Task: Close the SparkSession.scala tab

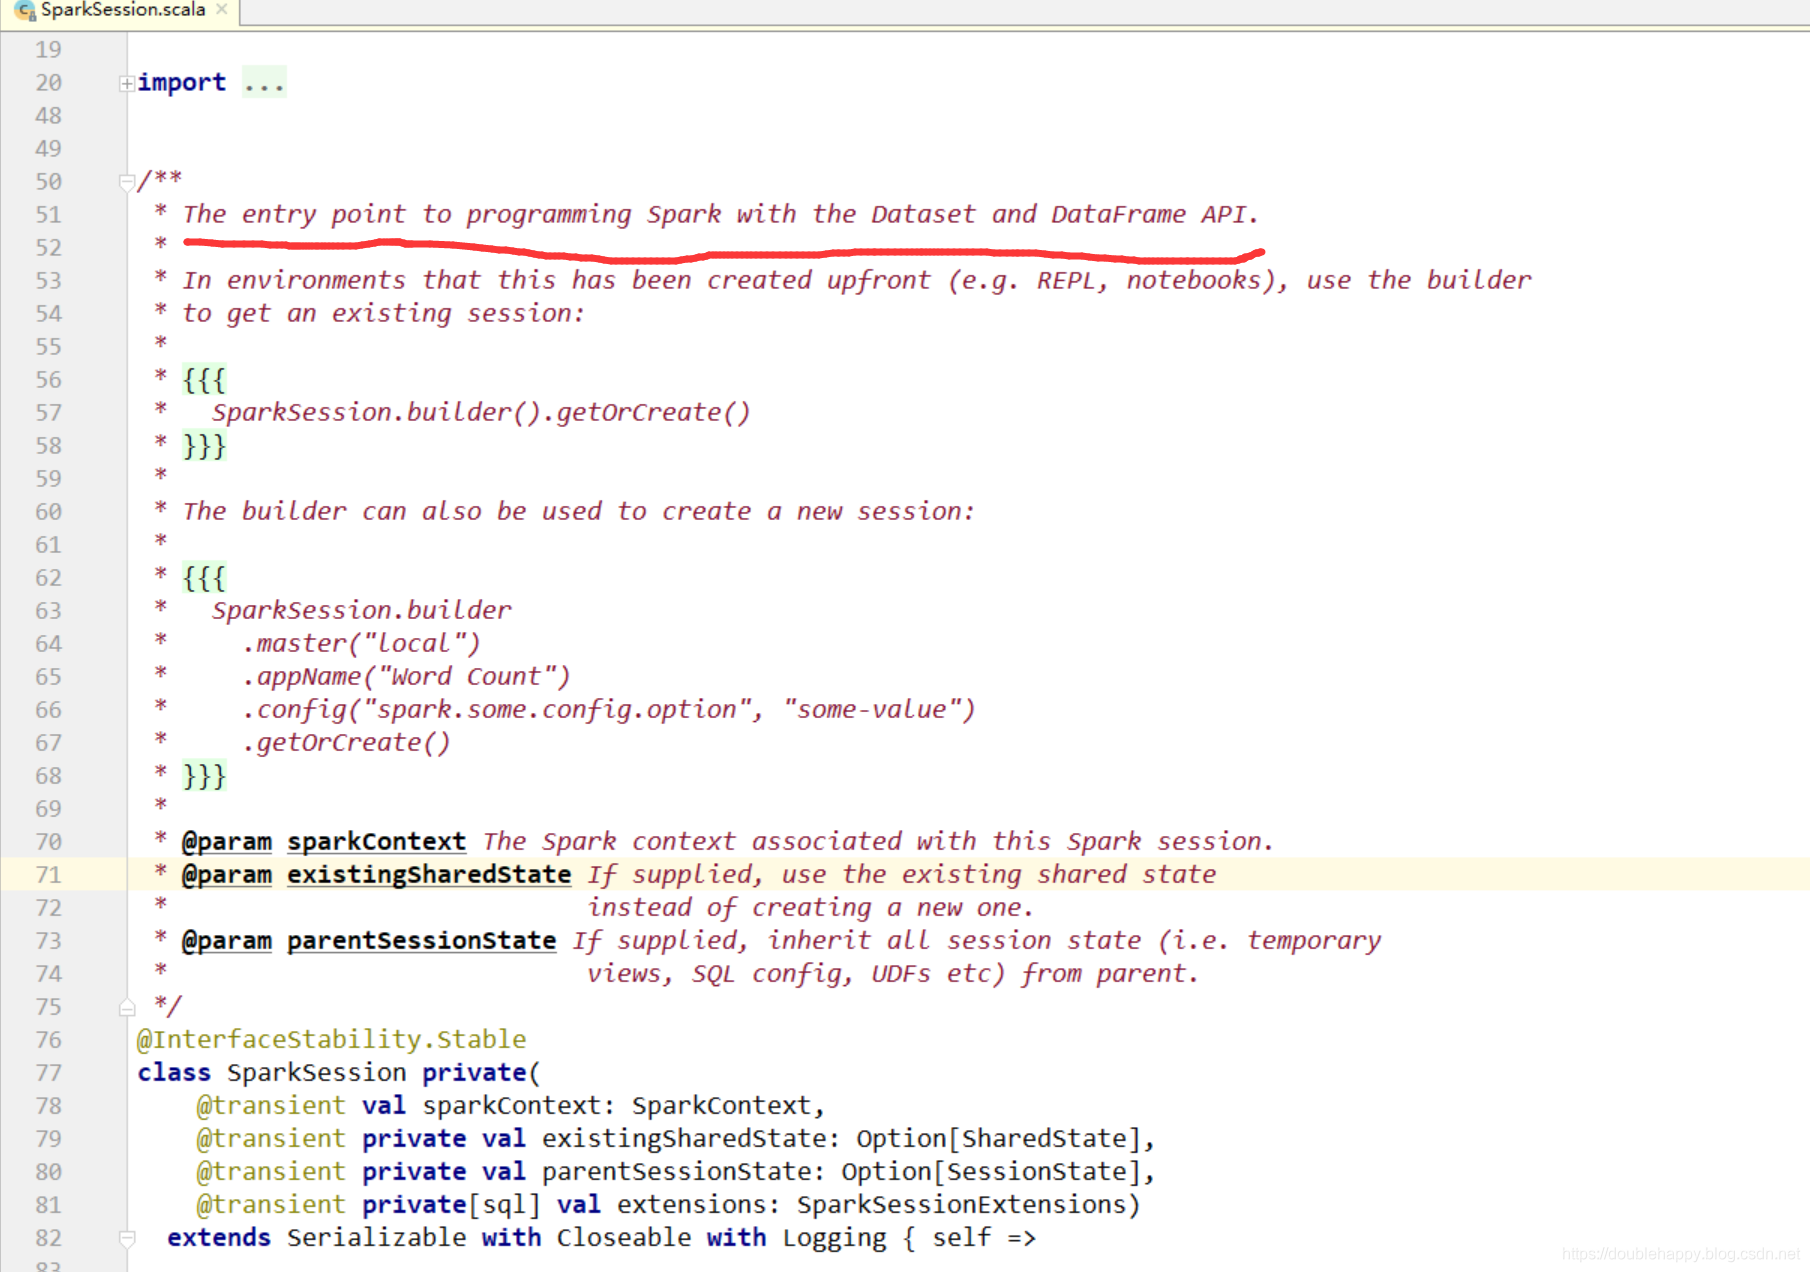Action: tap(222, 9)
